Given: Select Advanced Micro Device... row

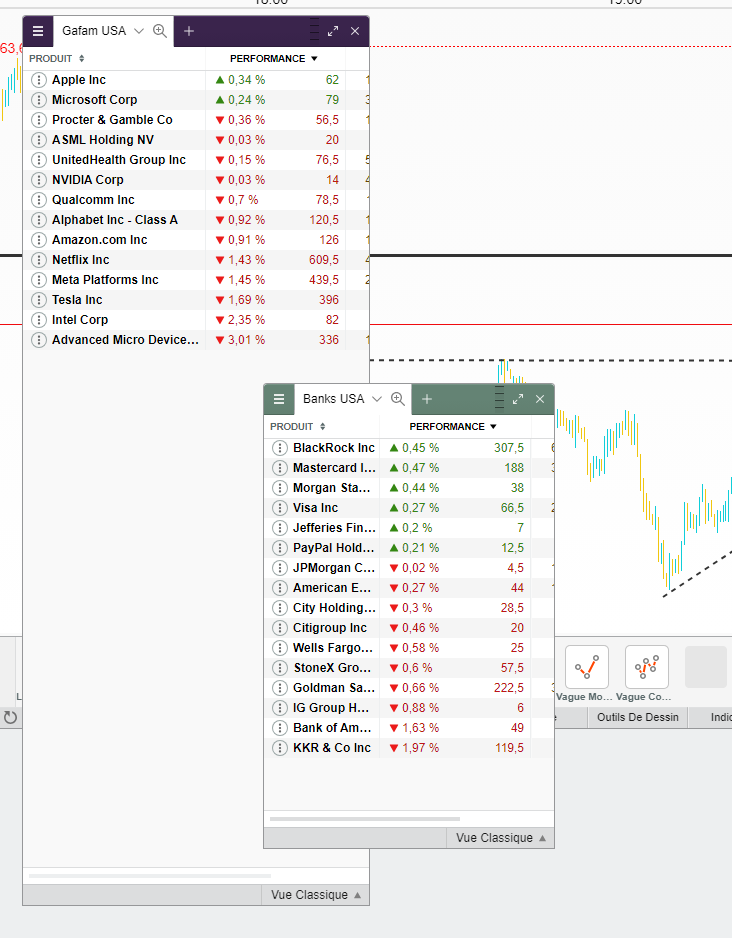Looking at the screenshot, I should pyautogui.click(x=196, y=340).
